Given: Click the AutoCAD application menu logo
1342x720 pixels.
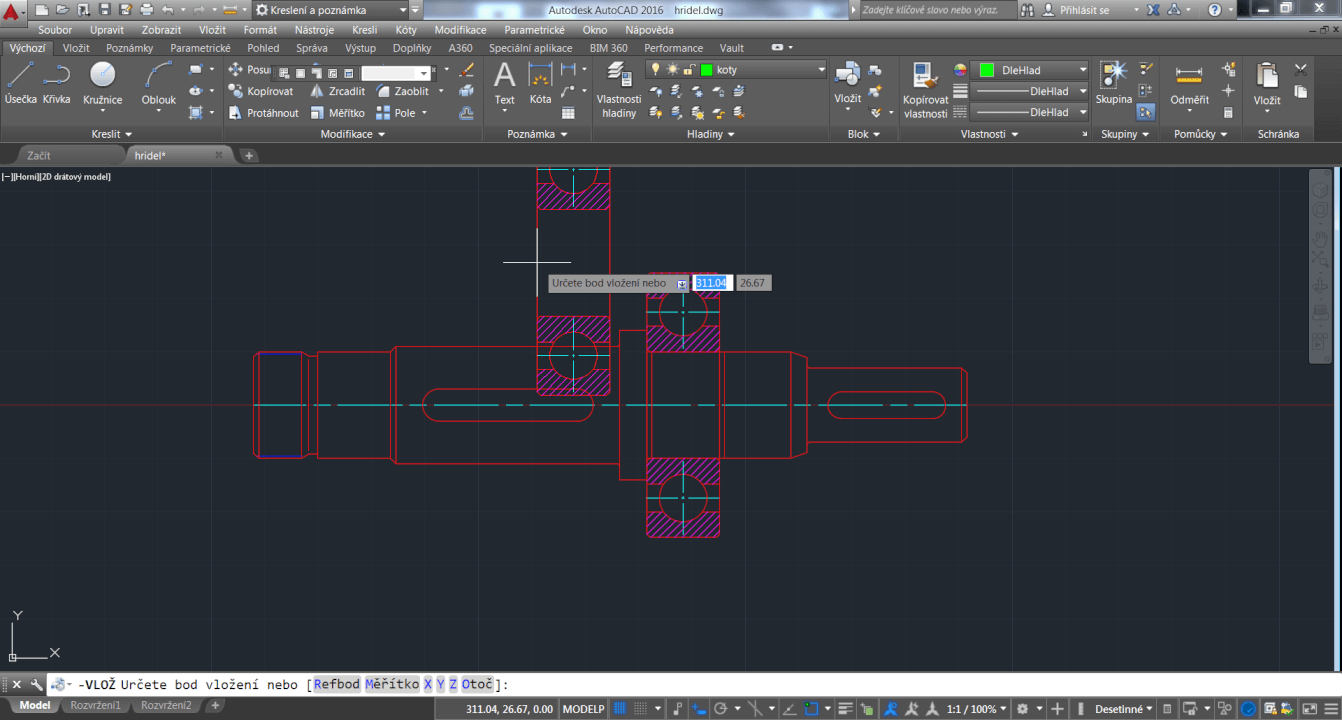Looking at the screenshot, I should [x=12, y=13].
